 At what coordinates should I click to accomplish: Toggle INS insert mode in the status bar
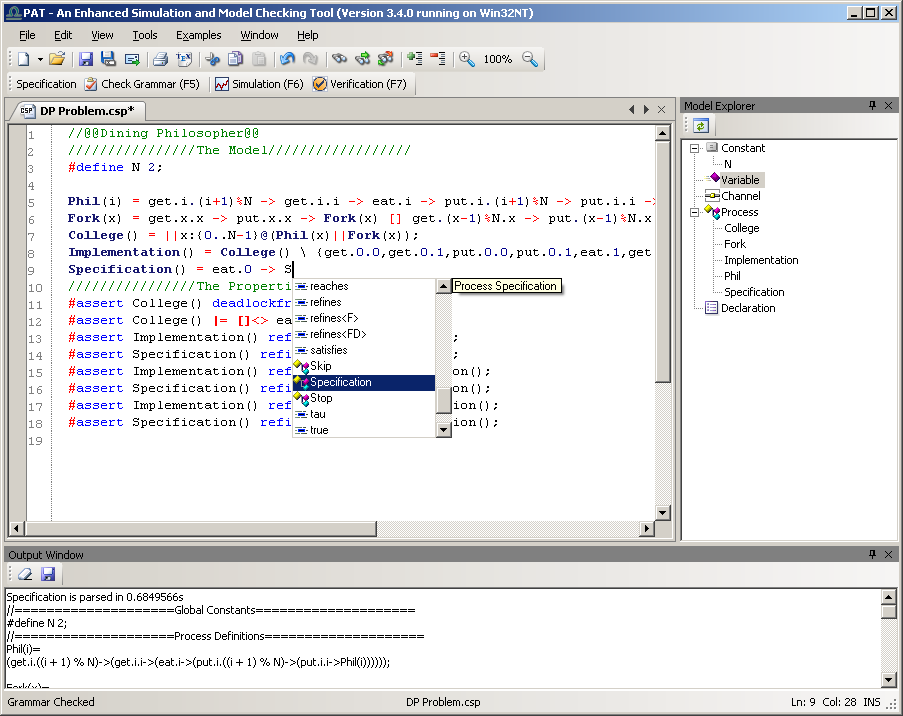pos(870,702)
